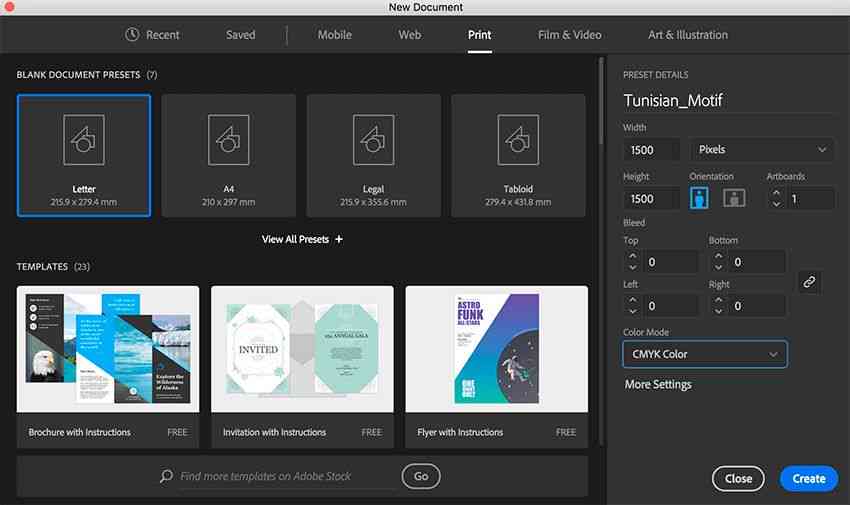Select the Print tab

click(x=480, y=35)
